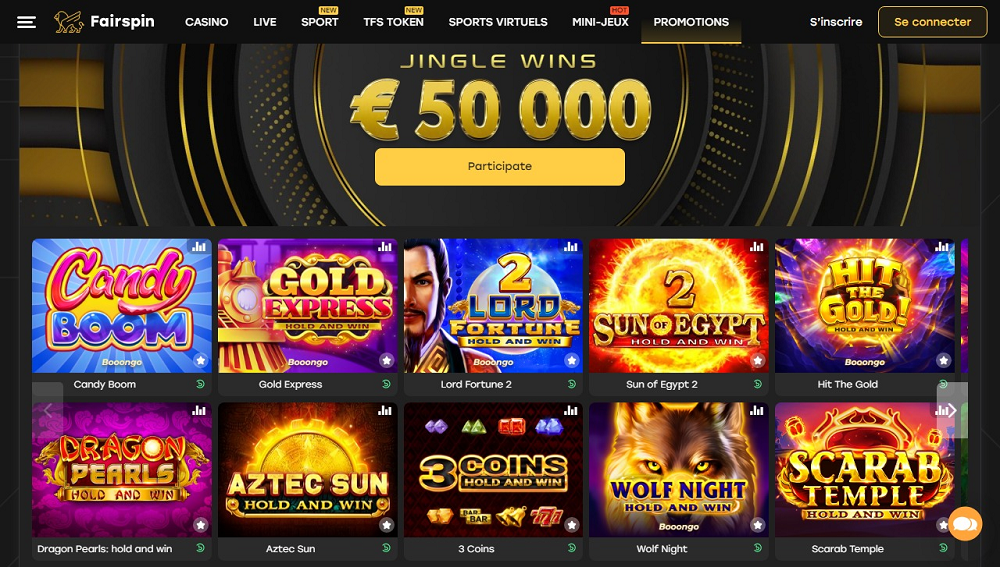Open the CASINO menu item
Image resolution: width=1000 pixels, height=567 pixels.
click(x=207, y=22)
